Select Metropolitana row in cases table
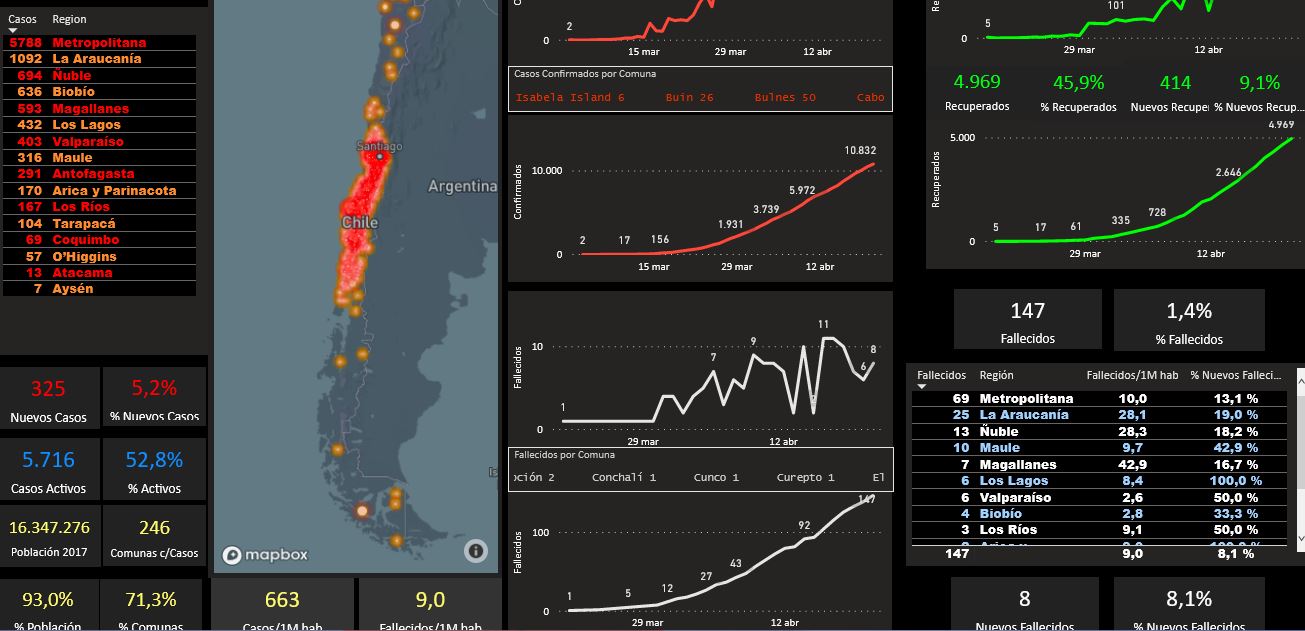The image size is (1305, 631). (98, 43)
